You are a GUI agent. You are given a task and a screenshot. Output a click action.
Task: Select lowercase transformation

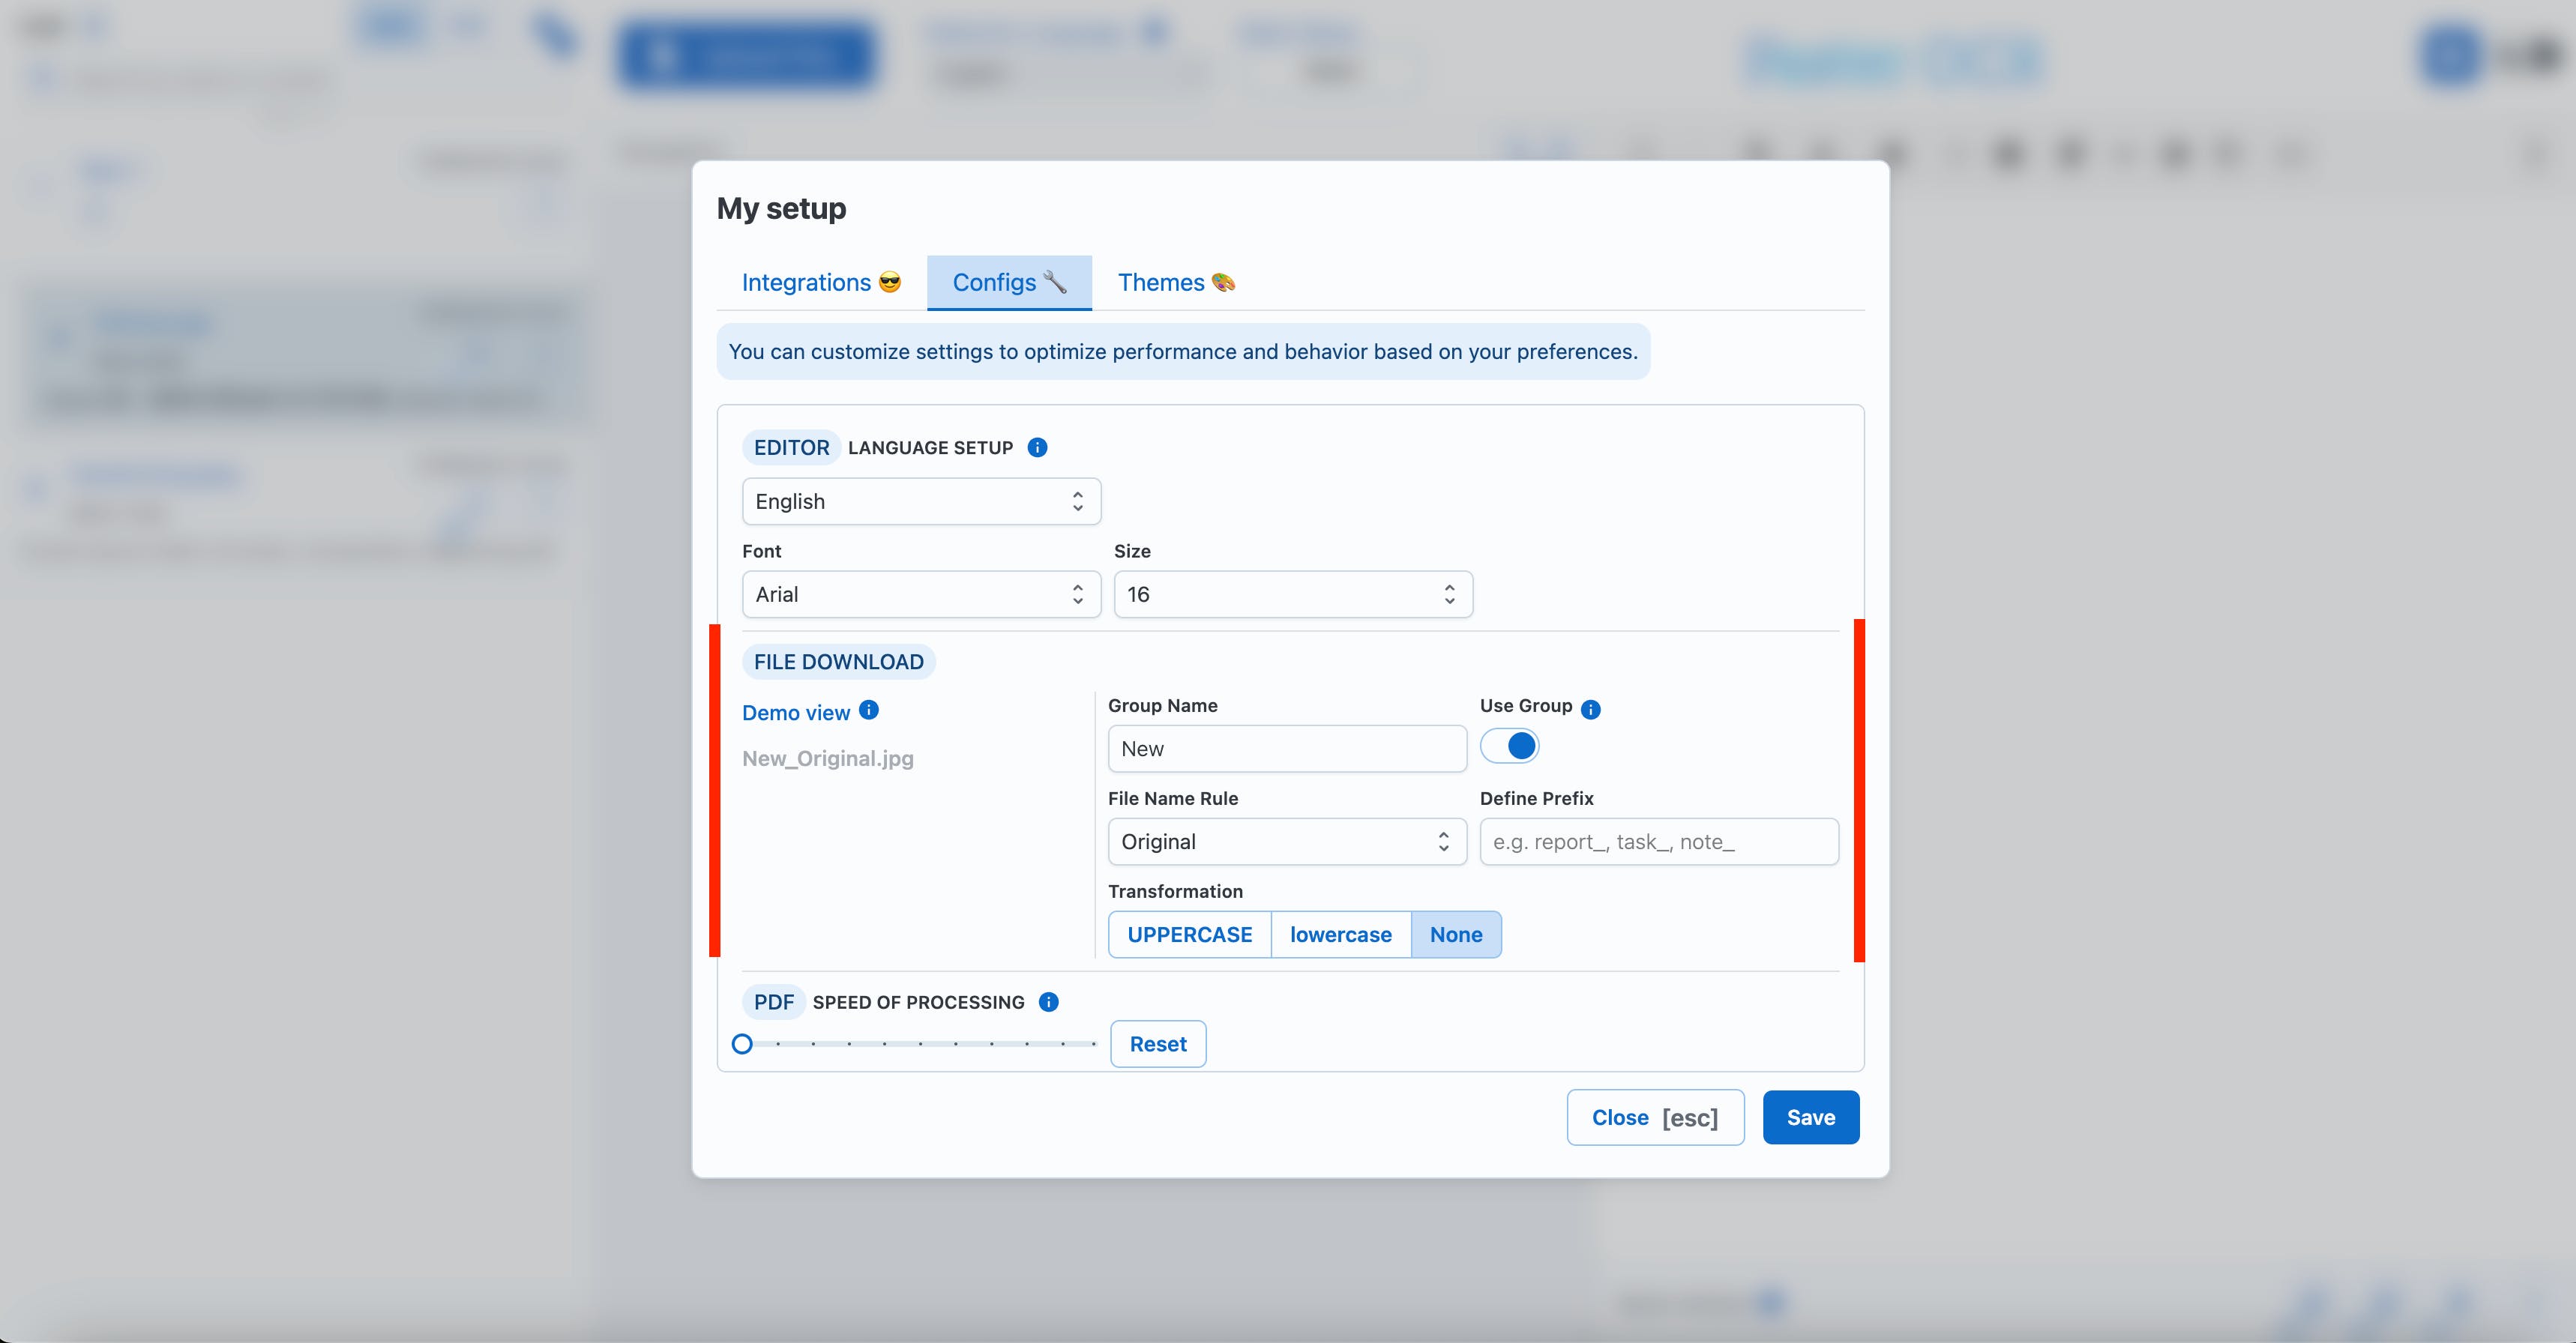pyautogui.click(x=1340, y=935)
